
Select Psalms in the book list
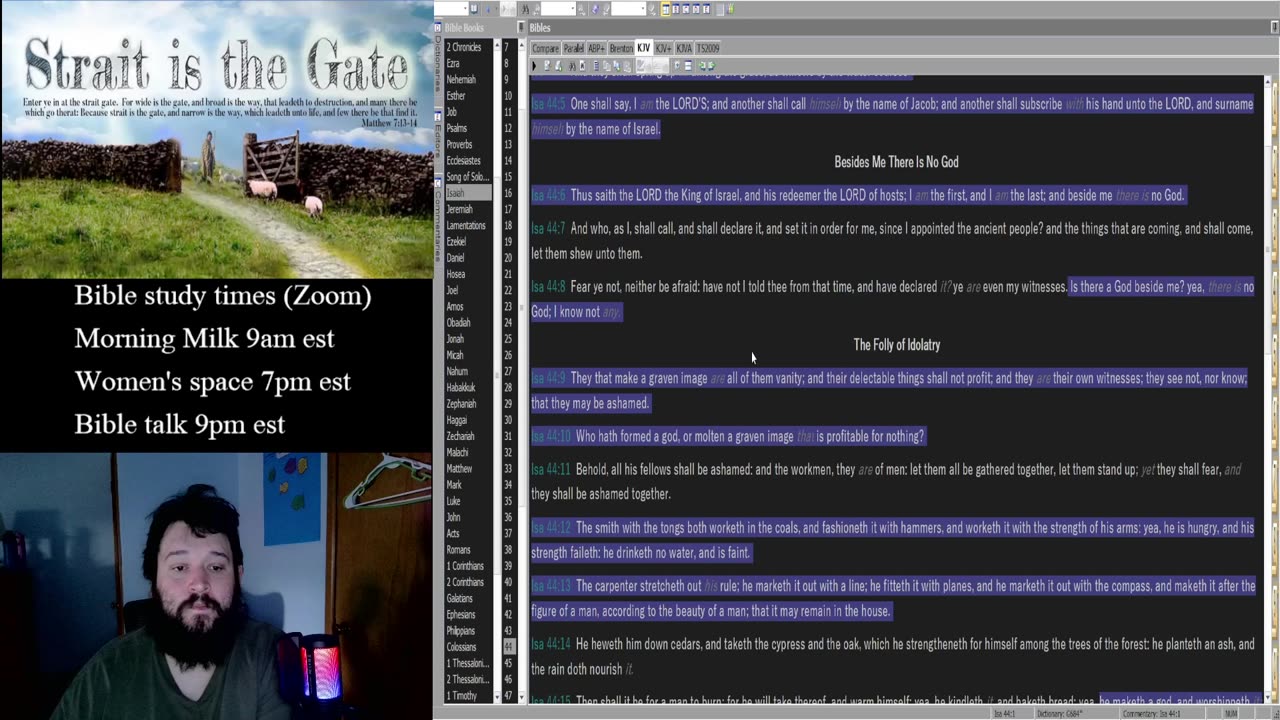tap(457, 128)
